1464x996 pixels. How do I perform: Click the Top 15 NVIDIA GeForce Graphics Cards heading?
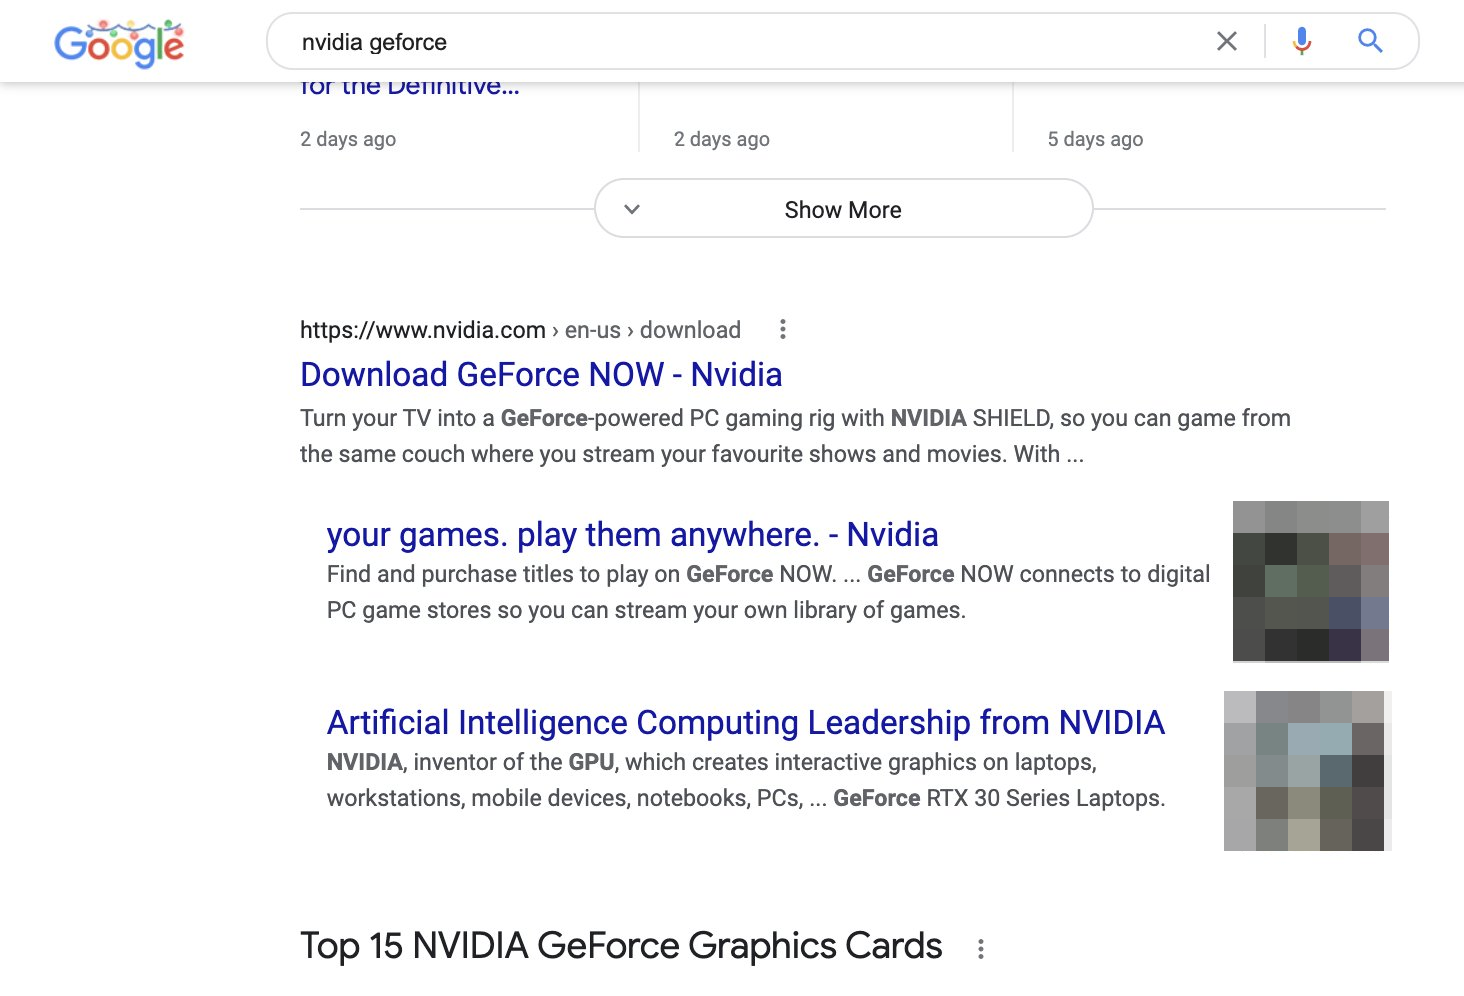click(620, 945)
